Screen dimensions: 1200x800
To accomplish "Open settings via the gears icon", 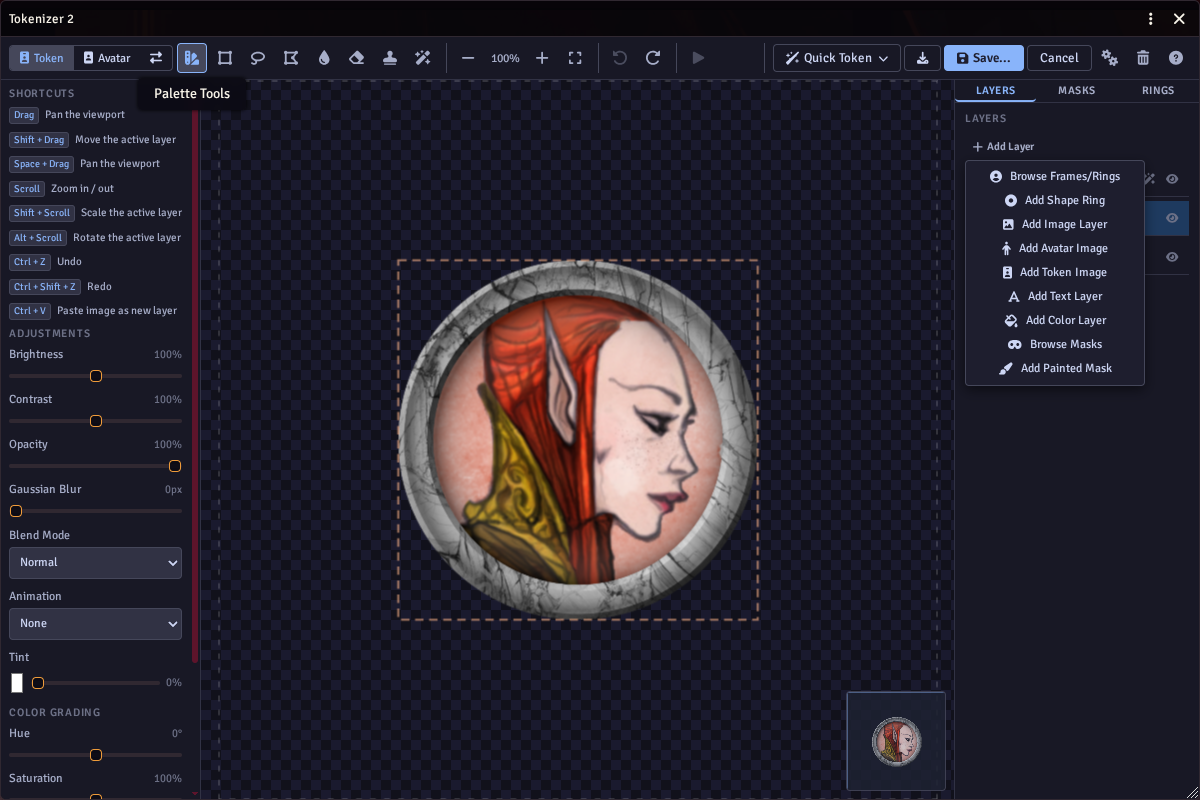I will [x=1110, y=58].
